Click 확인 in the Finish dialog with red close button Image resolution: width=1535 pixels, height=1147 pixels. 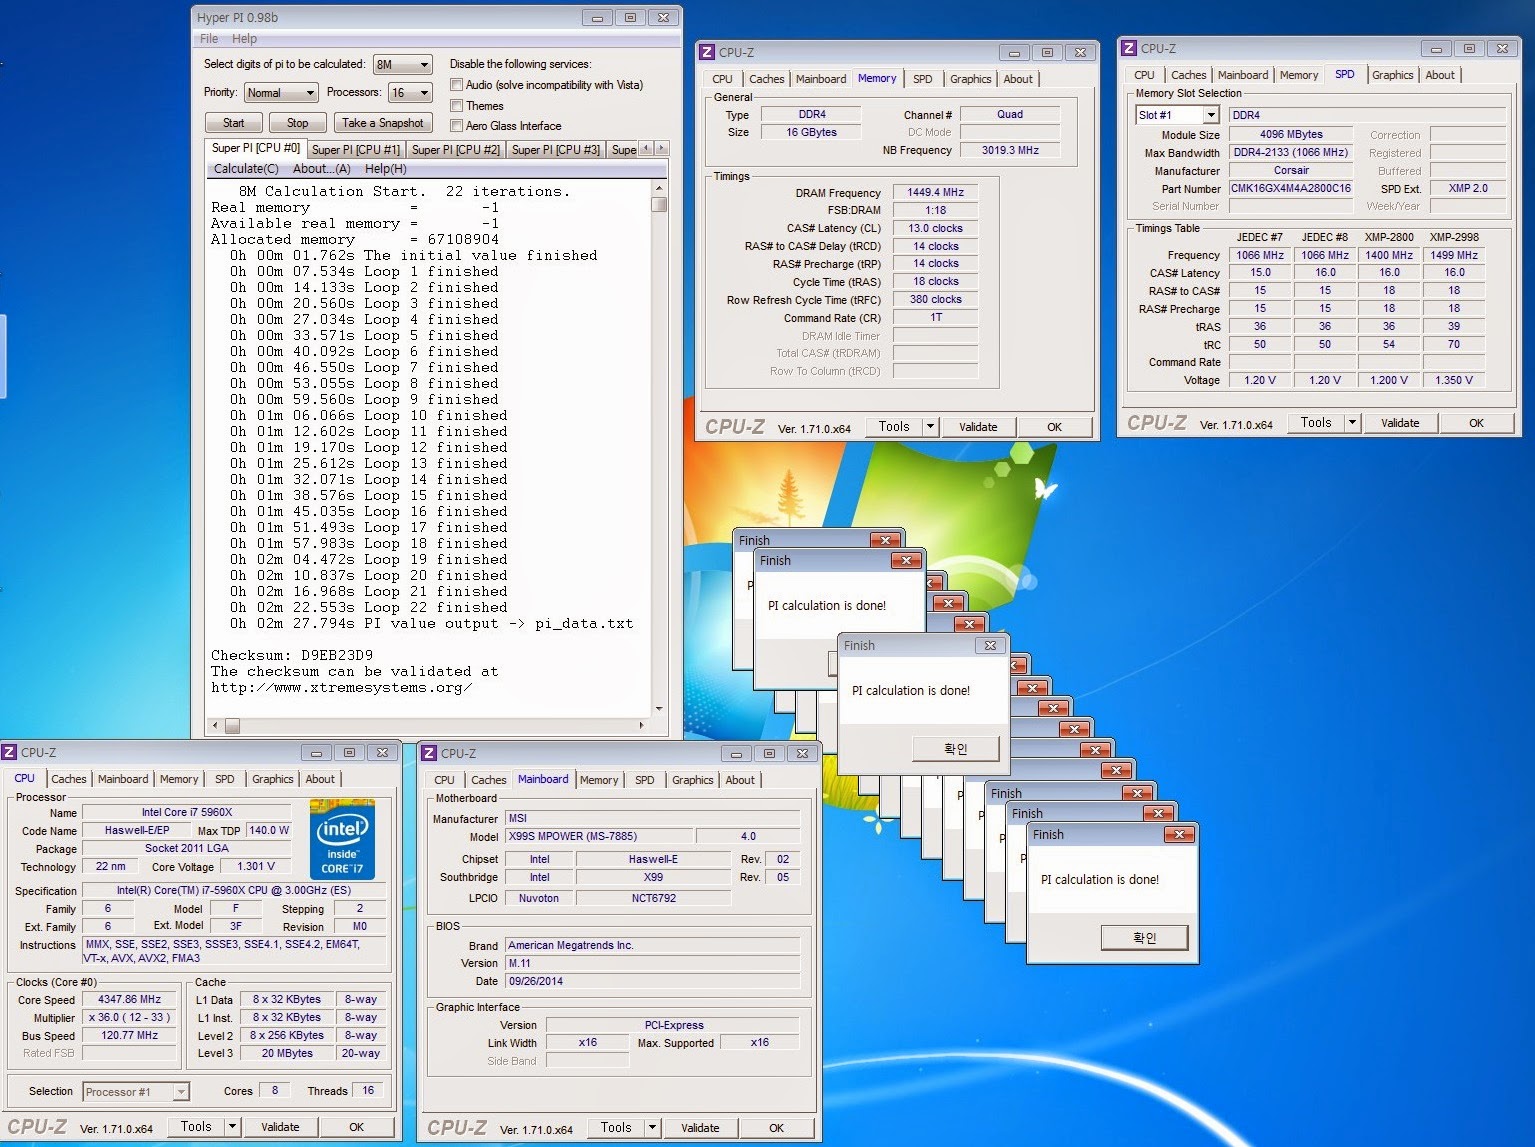click(x=1145, y=937)
